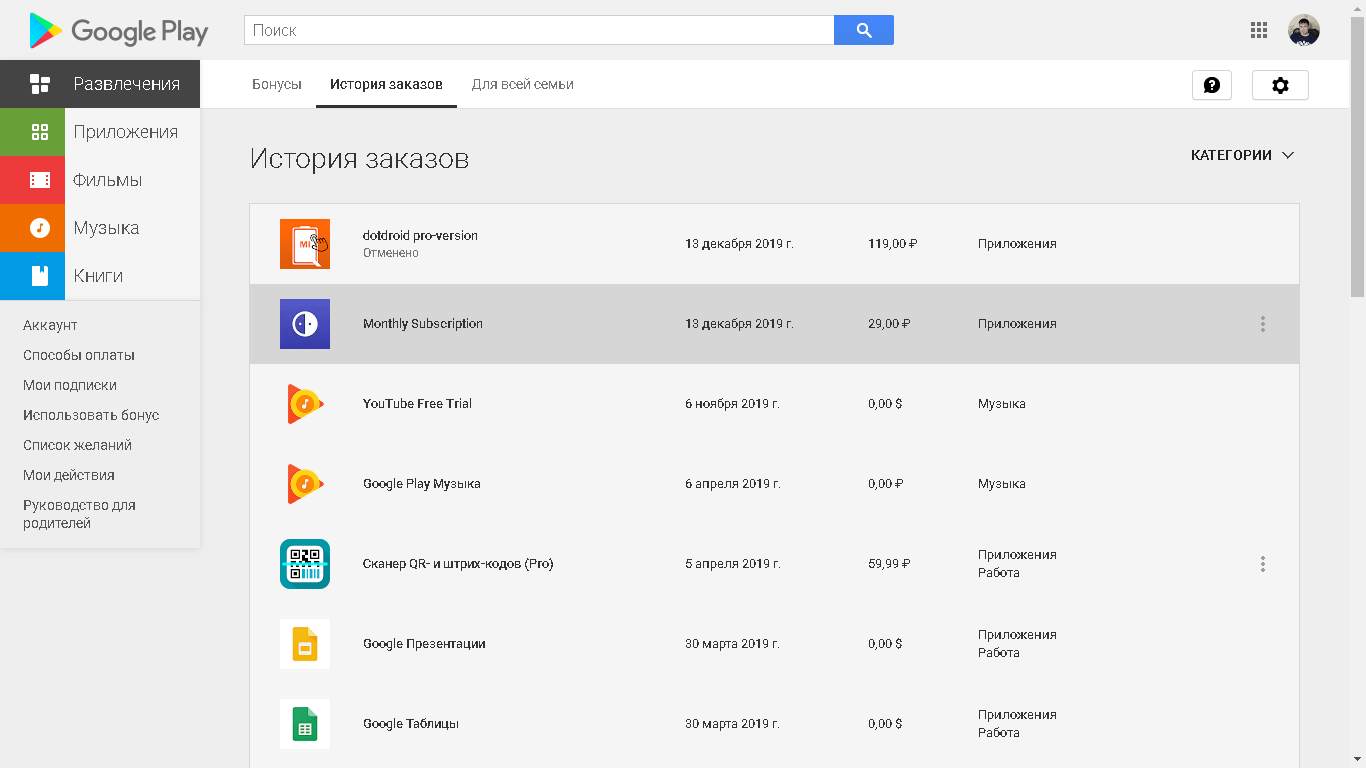
Task: Focus the Поиск search field
Action: point(539,30)
